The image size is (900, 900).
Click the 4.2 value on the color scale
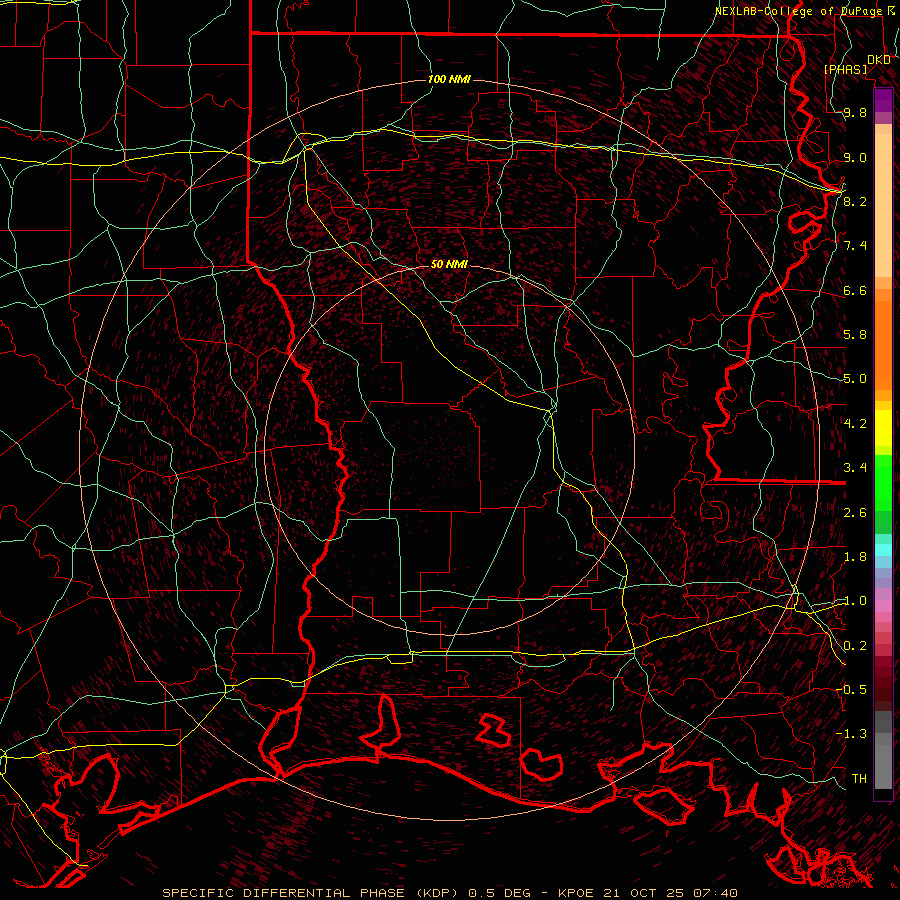(x=855, y=423)
